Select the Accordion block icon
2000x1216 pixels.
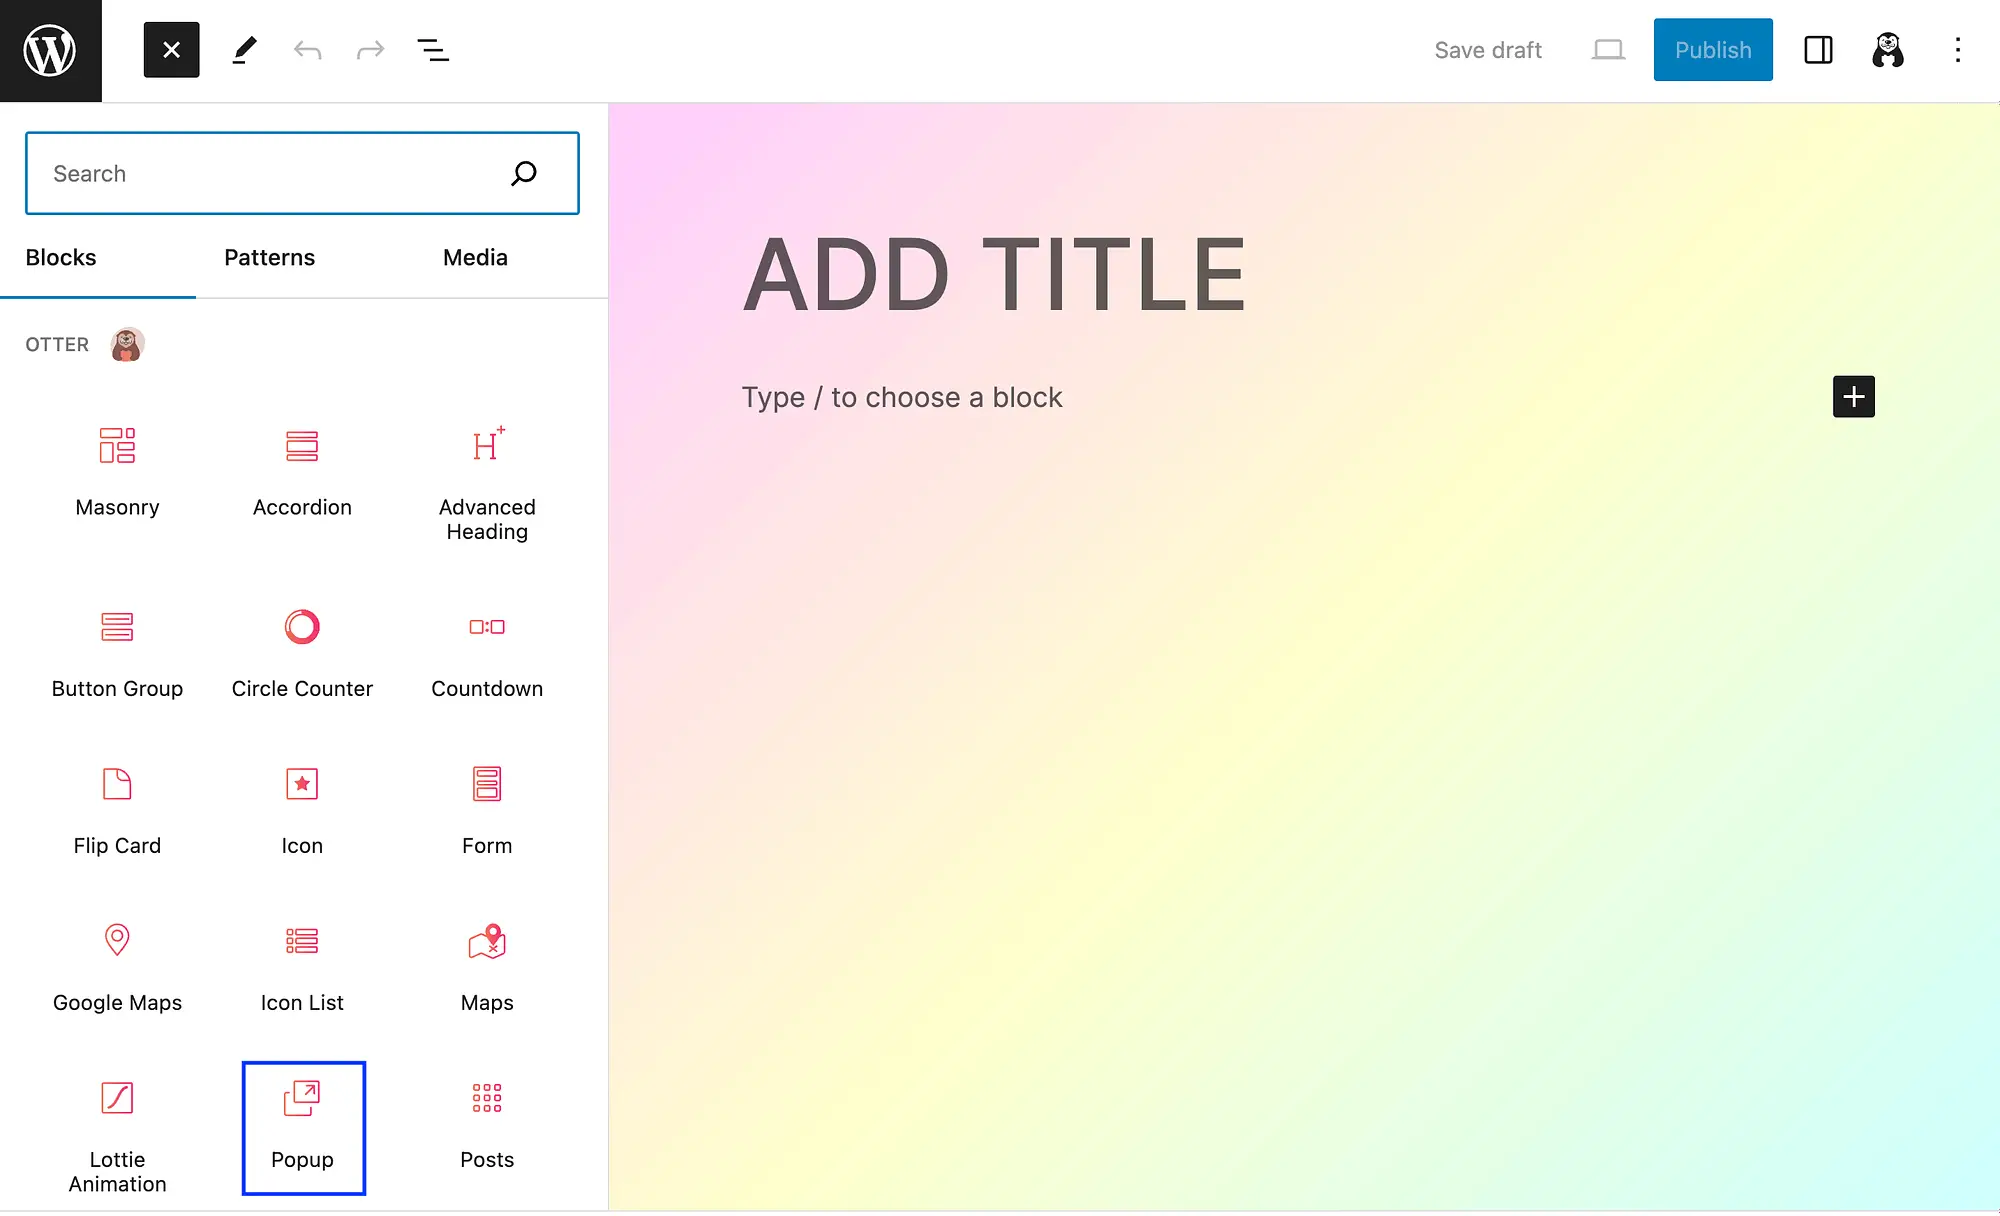pyautogui.click(x=301, y=444)
